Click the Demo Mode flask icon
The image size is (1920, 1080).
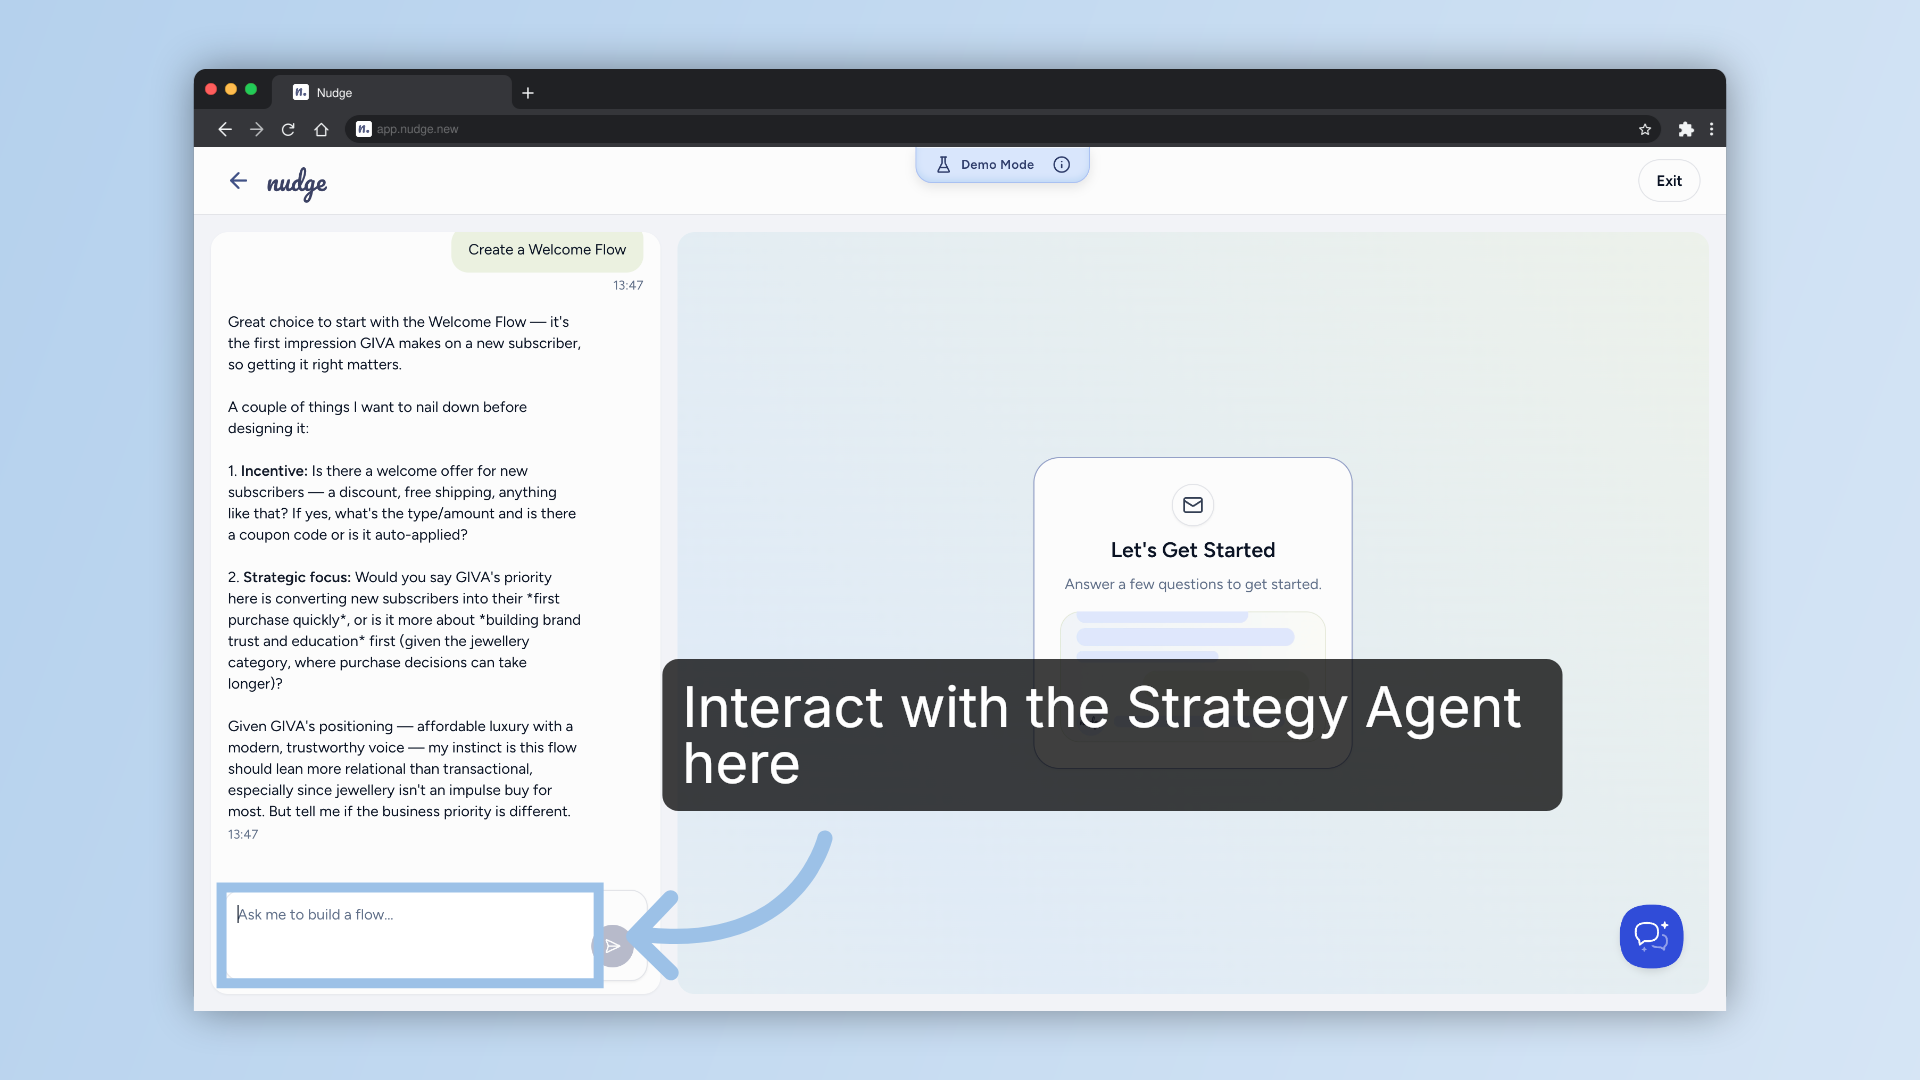[x=943, y=165]
